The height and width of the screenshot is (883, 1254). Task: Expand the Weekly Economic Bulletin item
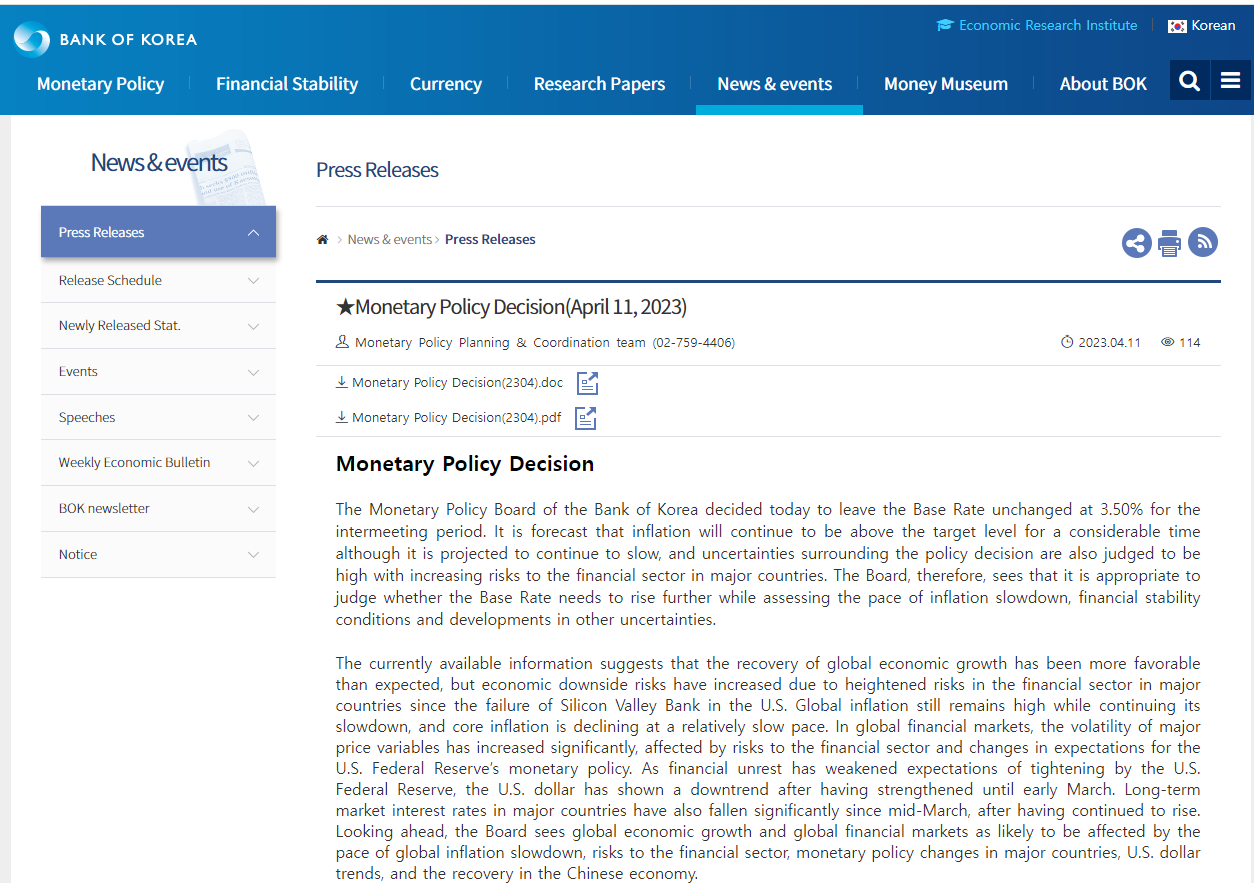[x=253, y=463]
